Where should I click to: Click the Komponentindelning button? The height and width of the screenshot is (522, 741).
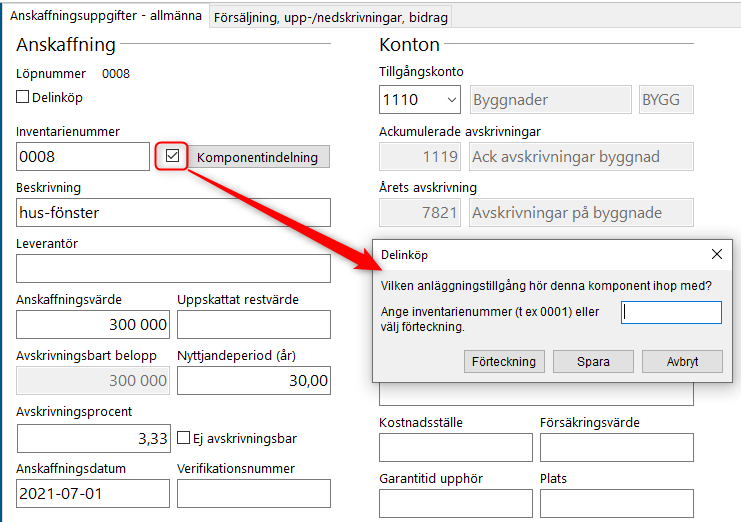tap(258, 157)
